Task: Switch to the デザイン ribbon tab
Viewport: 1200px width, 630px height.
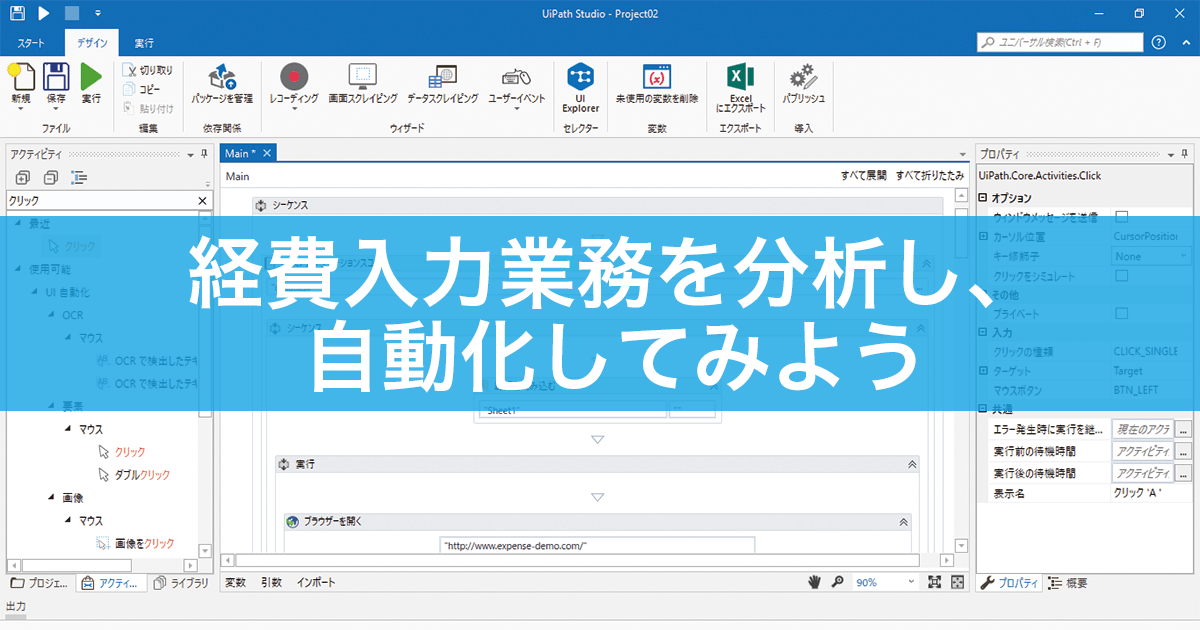Action: point(92,43)
